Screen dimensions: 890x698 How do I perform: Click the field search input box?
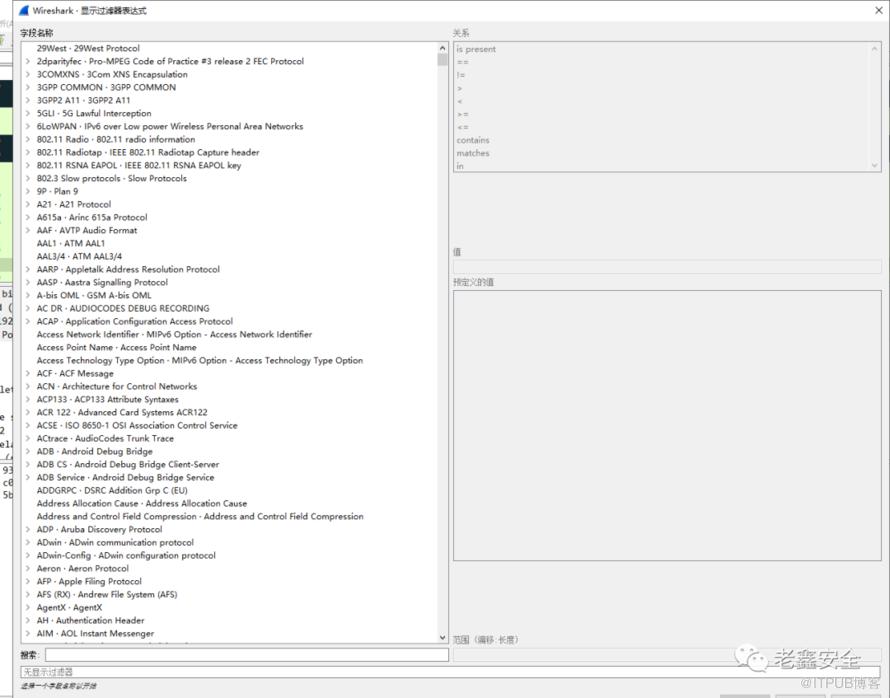click(x=247, y=655)
